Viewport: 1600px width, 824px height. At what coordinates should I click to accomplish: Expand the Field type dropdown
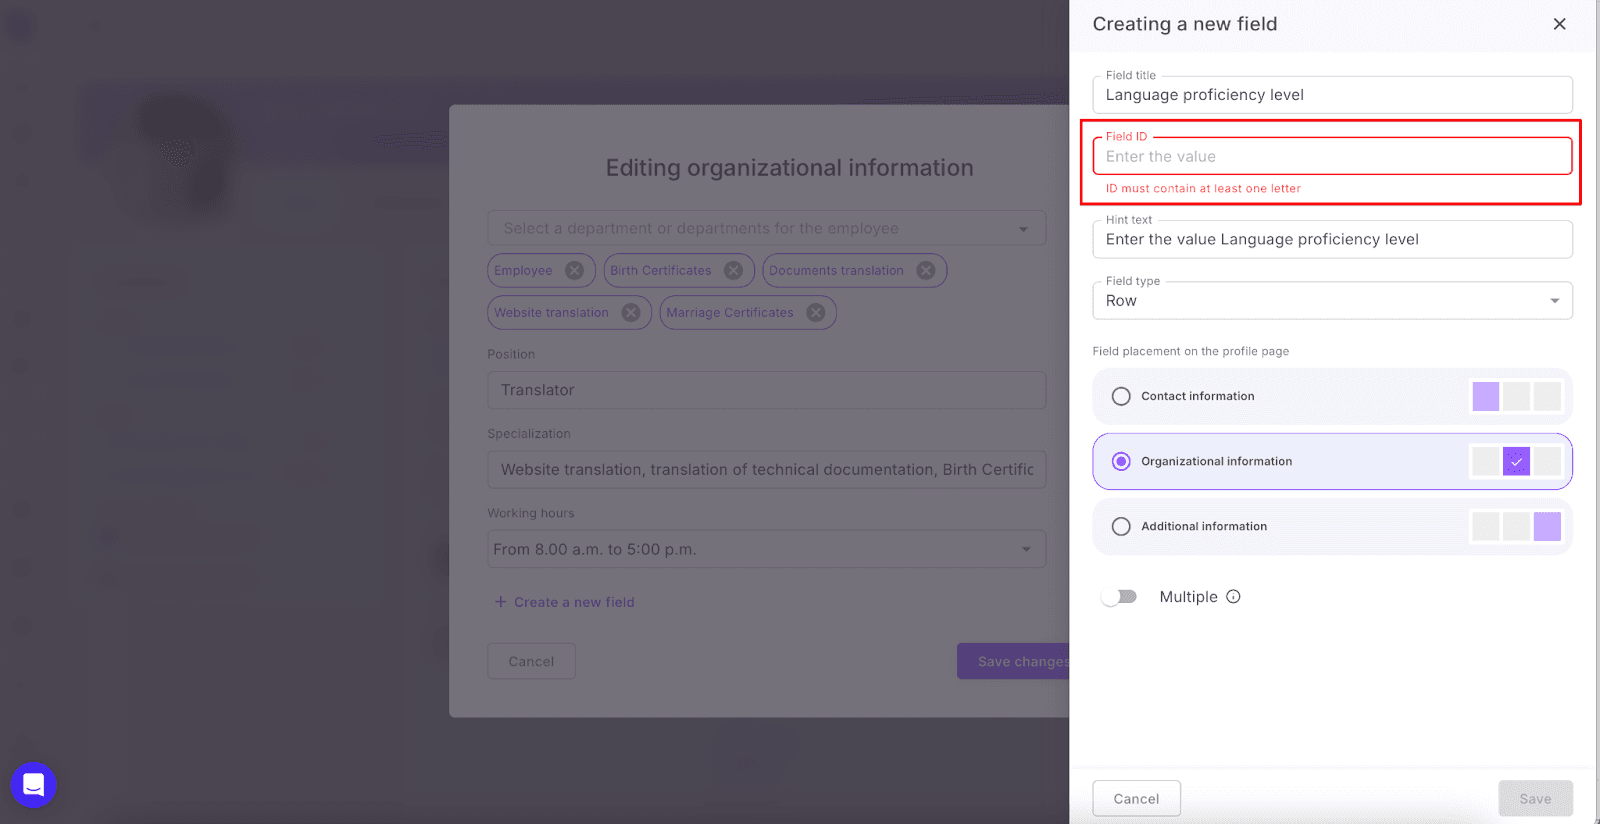click(1554, 301)
